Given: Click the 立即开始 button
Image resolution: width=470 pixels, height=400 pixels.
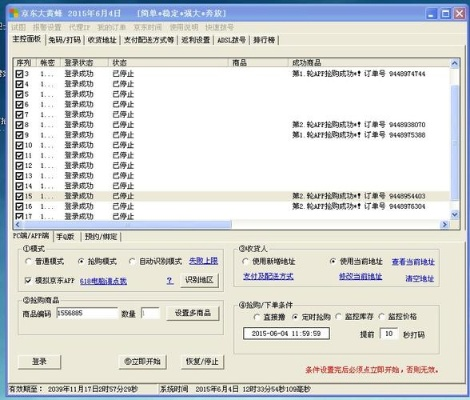Looking at the screenshot, I should pyautogui.click(x=143, y=362).
